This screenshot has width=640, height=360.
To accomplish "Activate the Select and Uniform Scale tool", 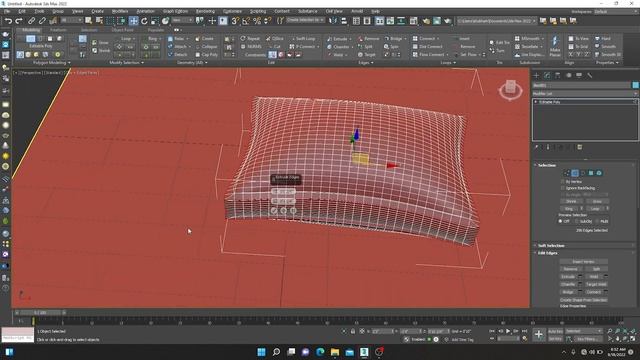I will click(x=155, y=21).
